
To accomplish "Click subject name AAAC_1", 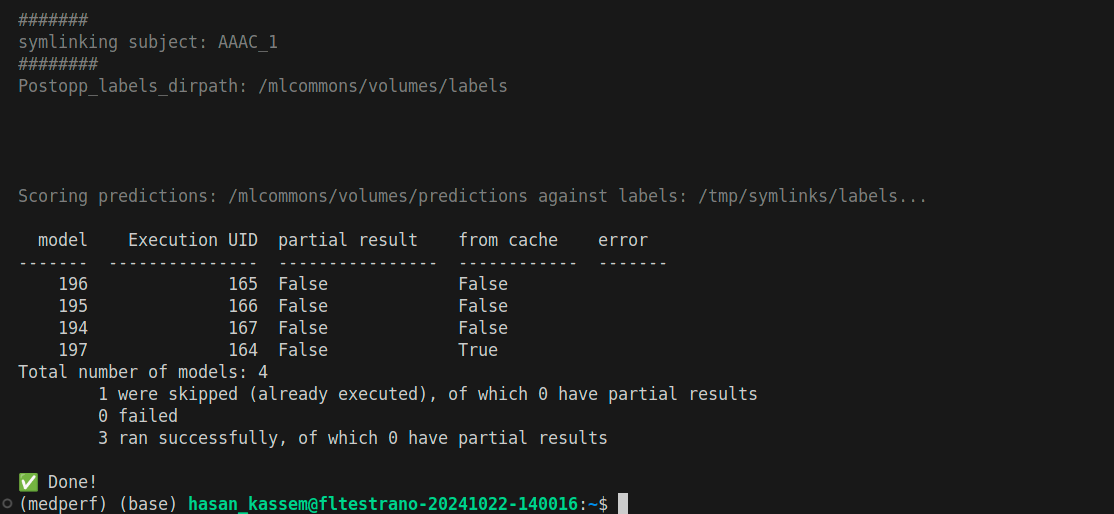I will pos(248,43).
